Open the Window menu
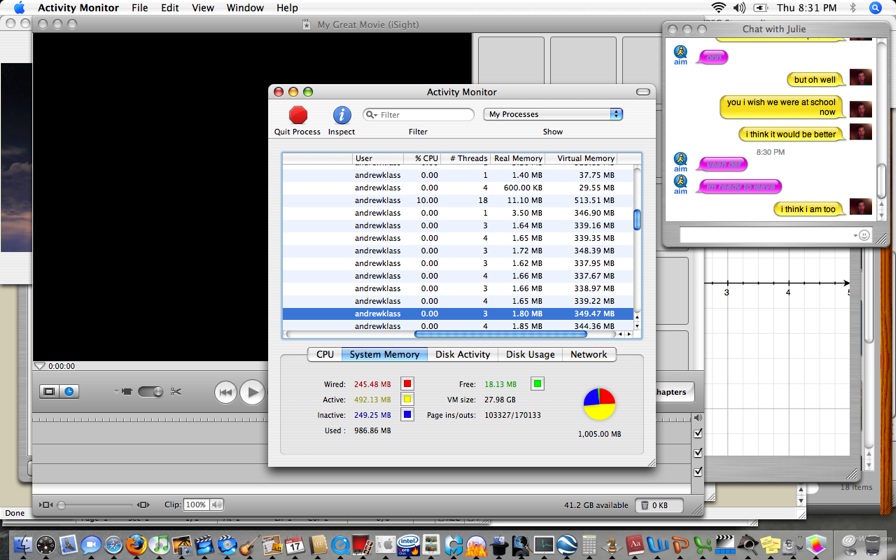The width and height of the screenshot is (896, 560). (245, 8)
